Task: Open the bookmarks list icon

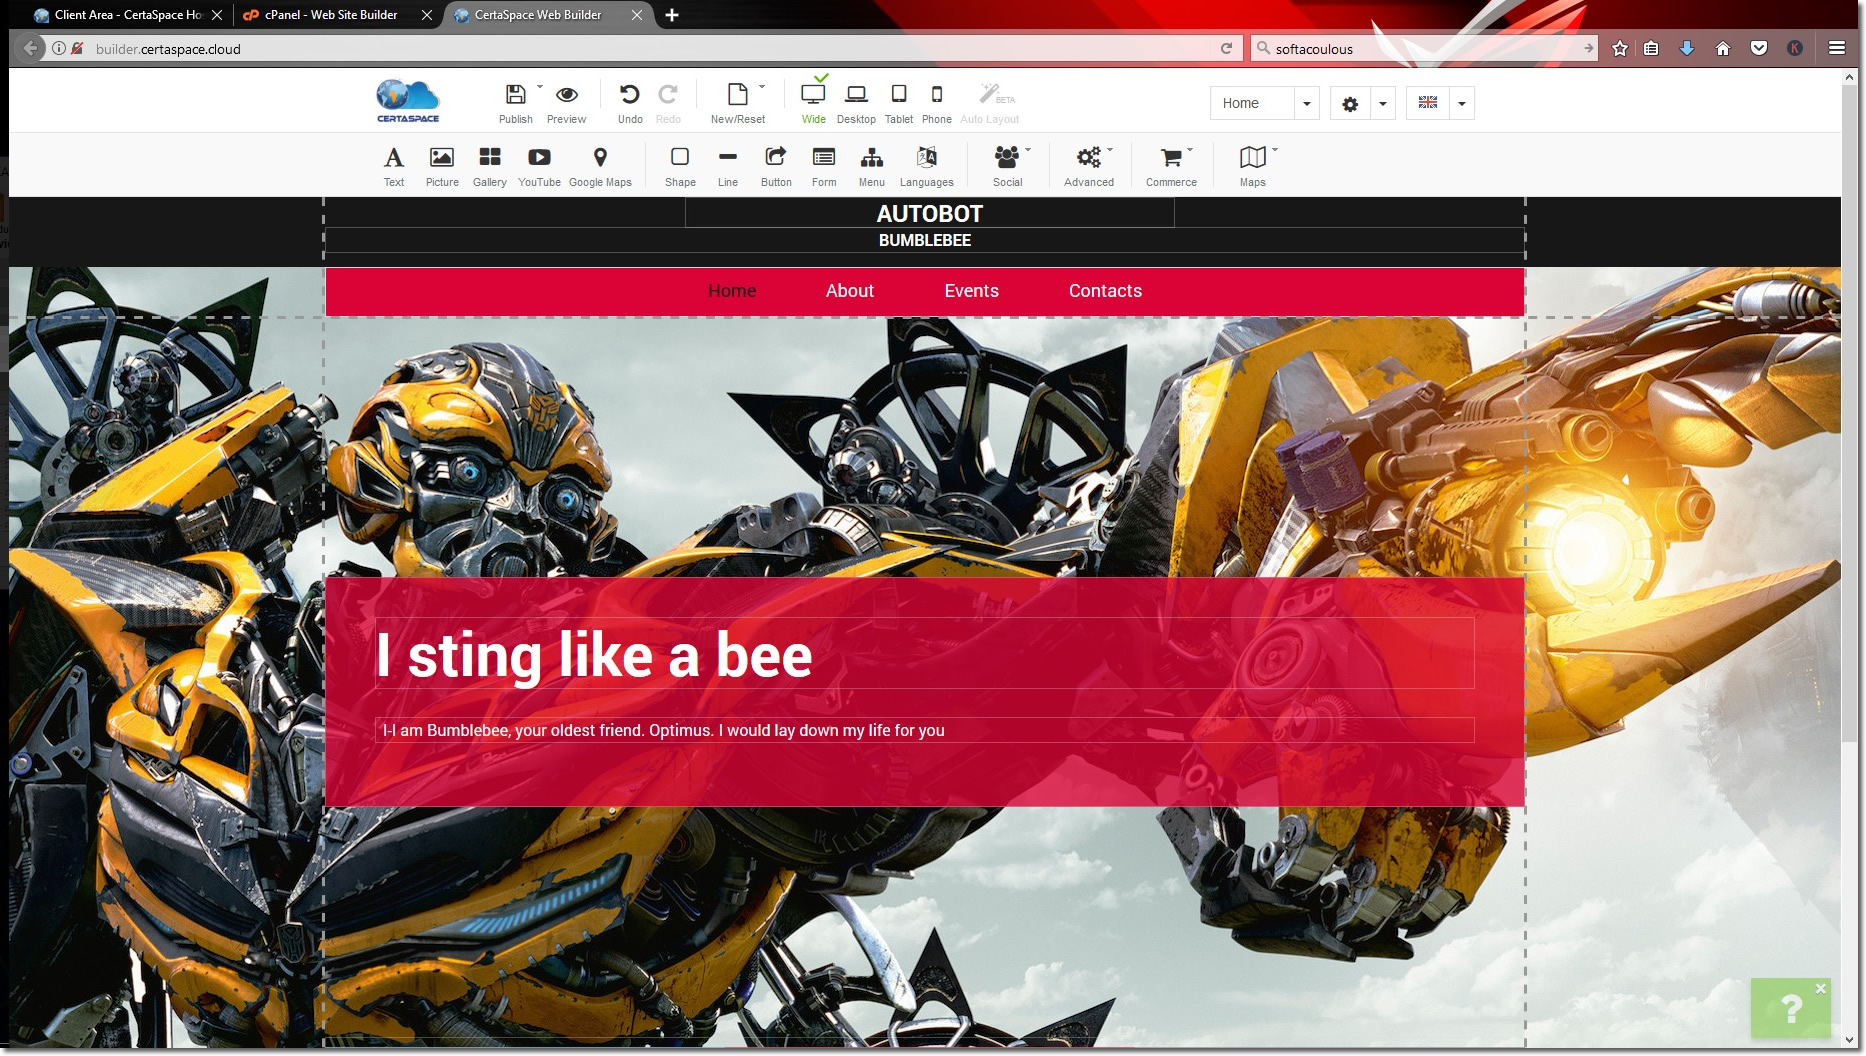Action: [x=1651, y=48]
